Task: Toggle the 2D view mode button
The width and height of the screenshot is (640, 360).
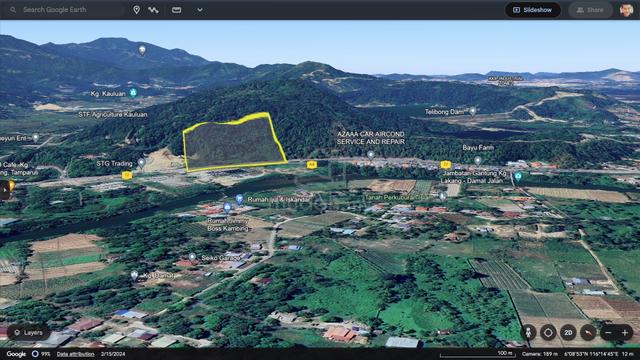Action: [568, 333]
